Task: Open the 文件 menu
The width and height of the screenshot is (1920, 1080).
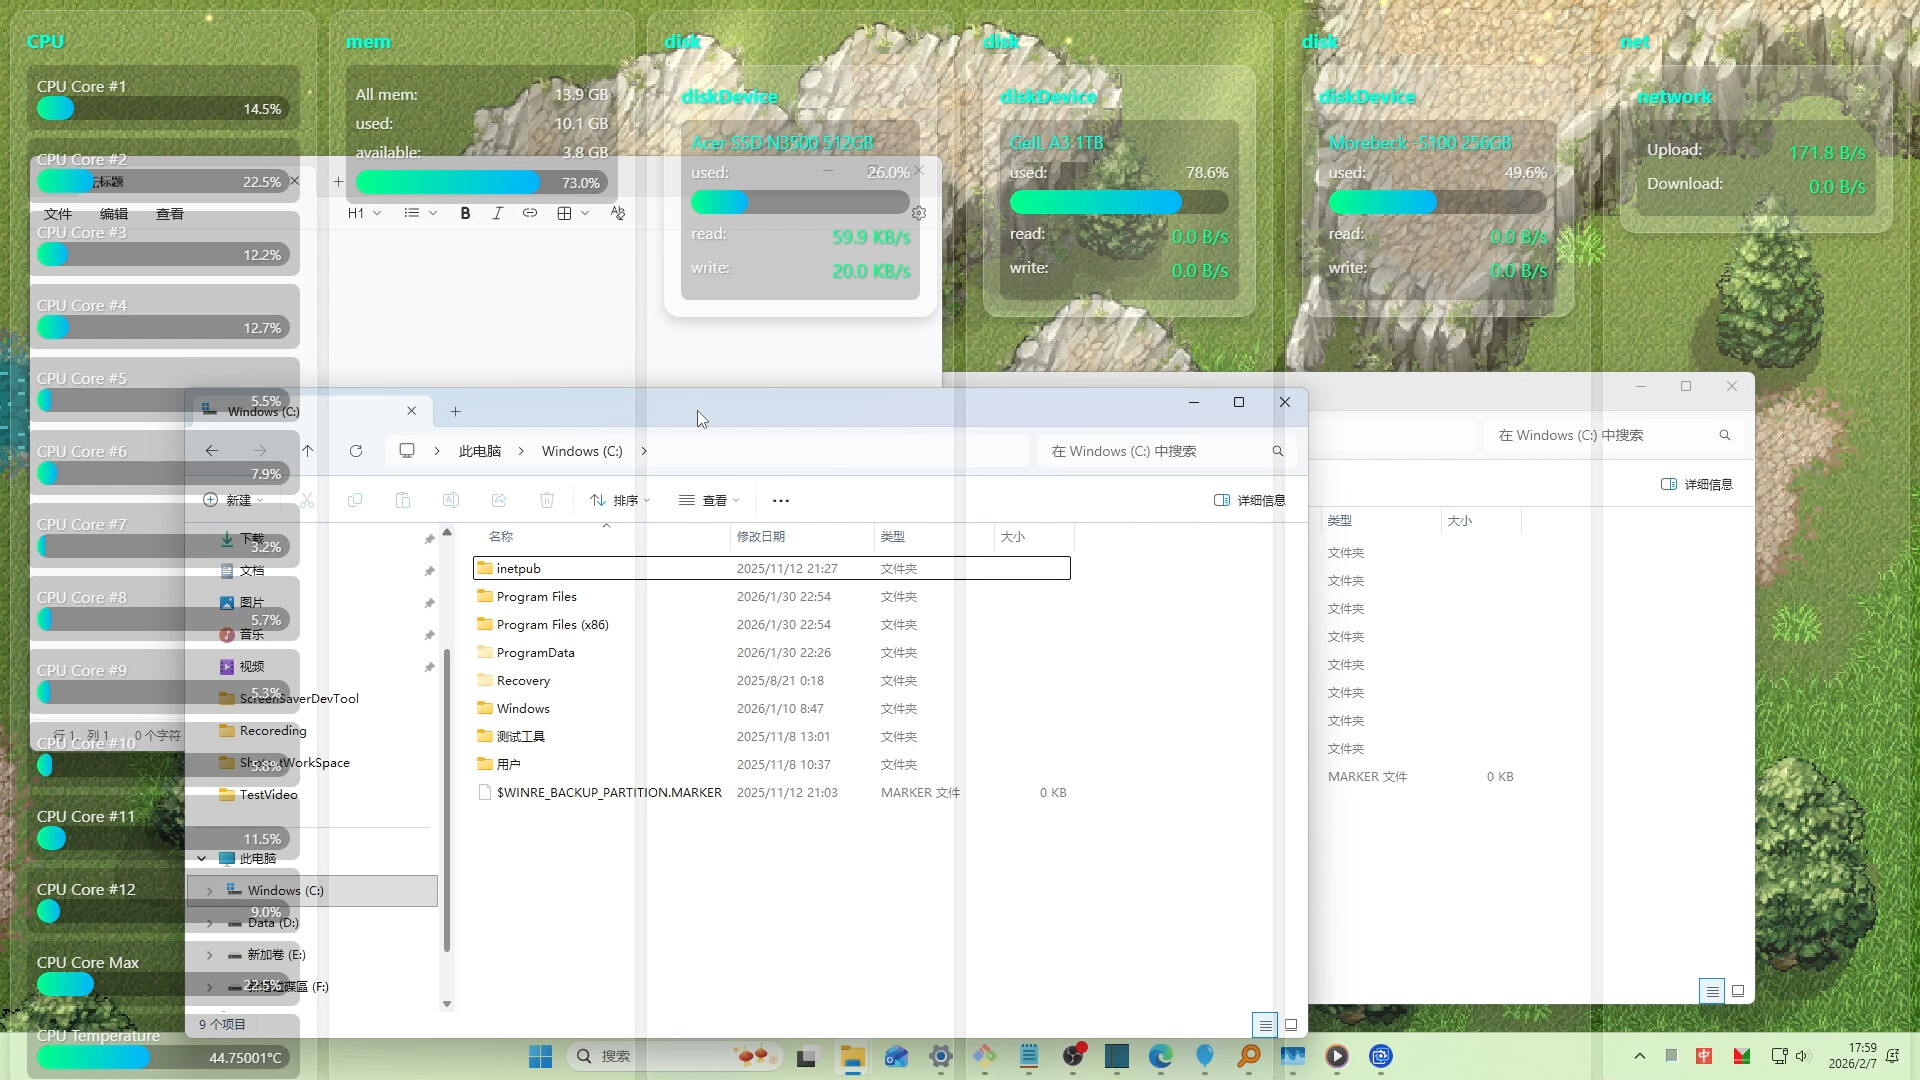Action: tap(58, 213)
